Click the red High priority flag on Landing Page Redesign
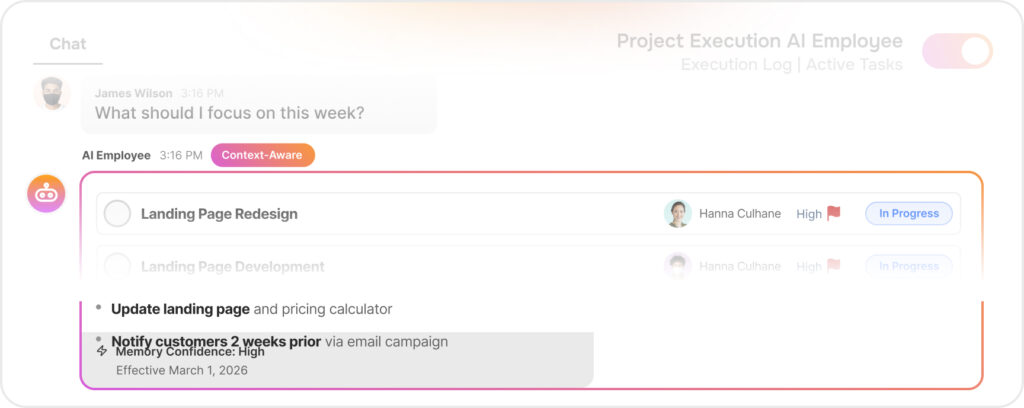1024x408 pixels. click(x=834, y=213)
